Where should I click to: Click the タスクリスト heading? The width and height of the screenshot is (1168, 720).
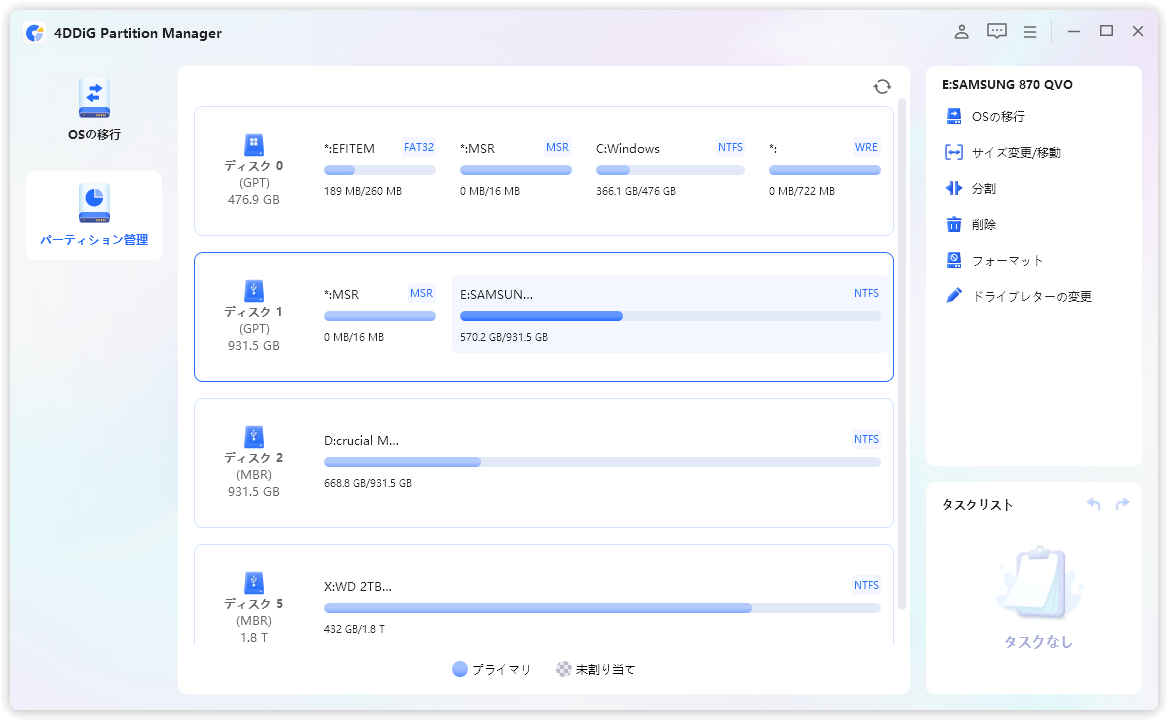click(x=977, y=505)
